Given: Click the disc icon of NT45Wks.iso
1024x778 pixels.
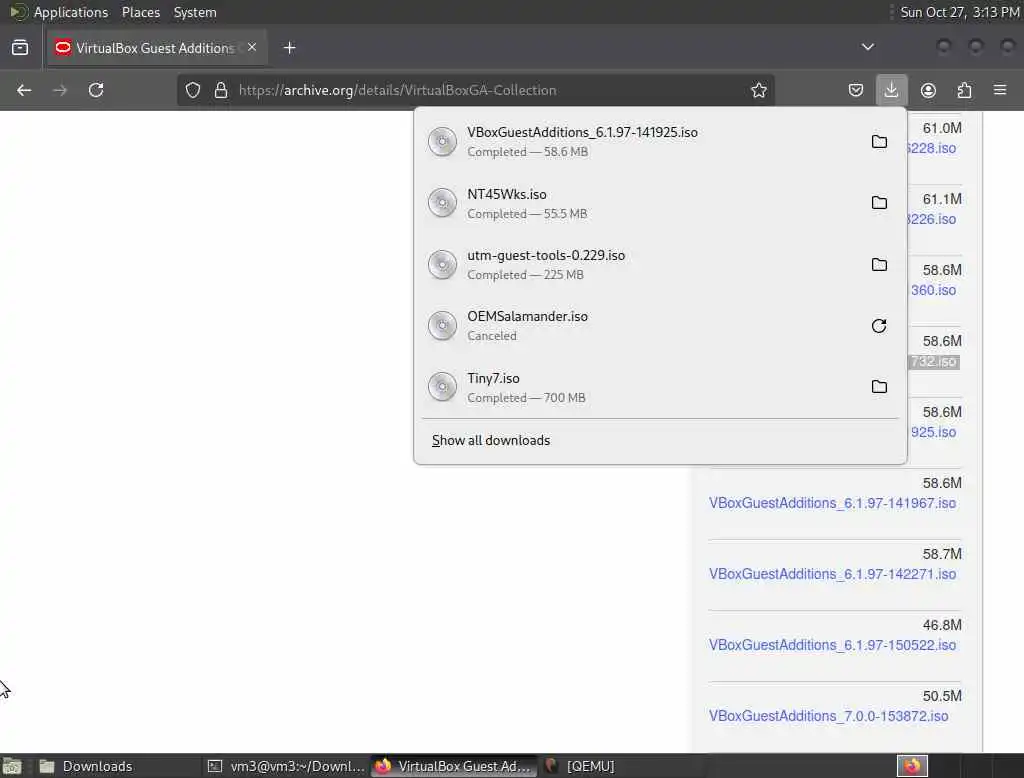Looking at the screenshot, I should click(442, 203).
